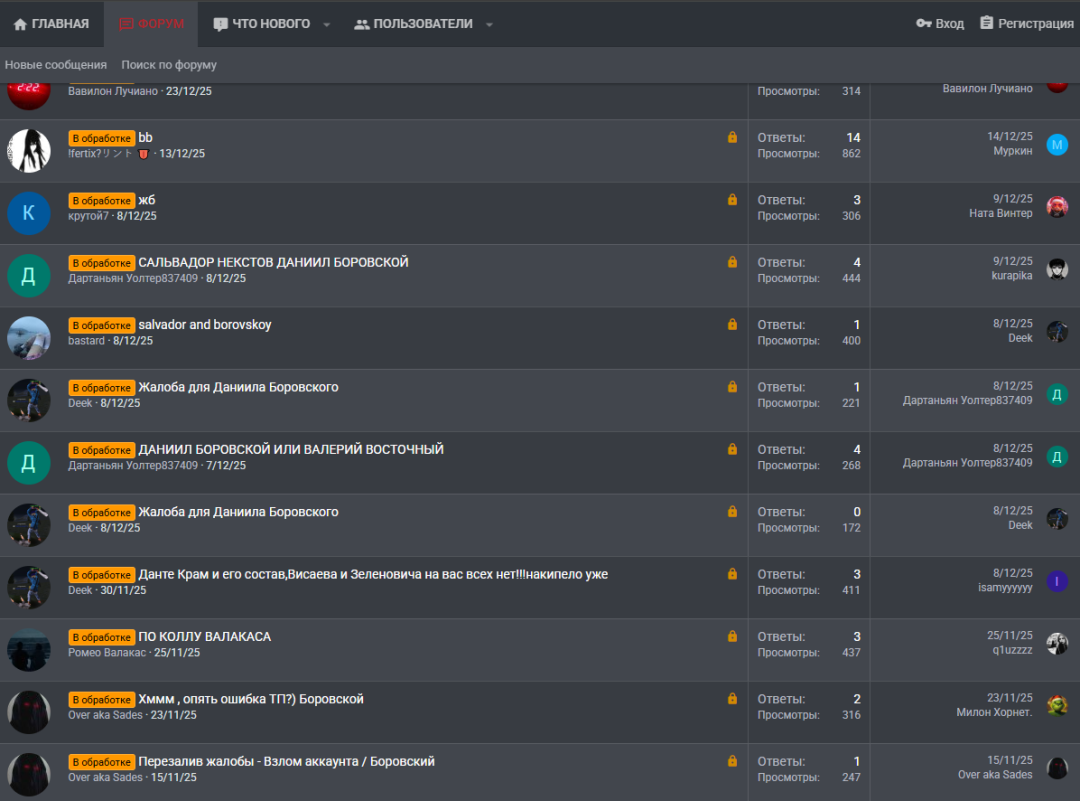Click the green "Д" avatar beside САЛЬВАДОР НЕКСТОВ thread
The height and width of the screenshot is (801, 1080).
click(28, 275)
